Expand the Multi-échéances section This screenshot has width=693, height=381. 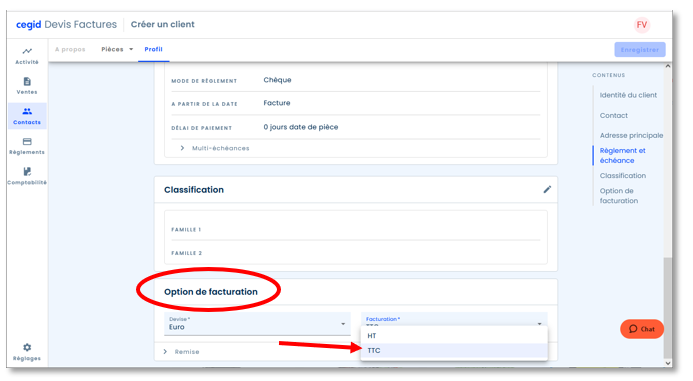click(x=215, y=148)
